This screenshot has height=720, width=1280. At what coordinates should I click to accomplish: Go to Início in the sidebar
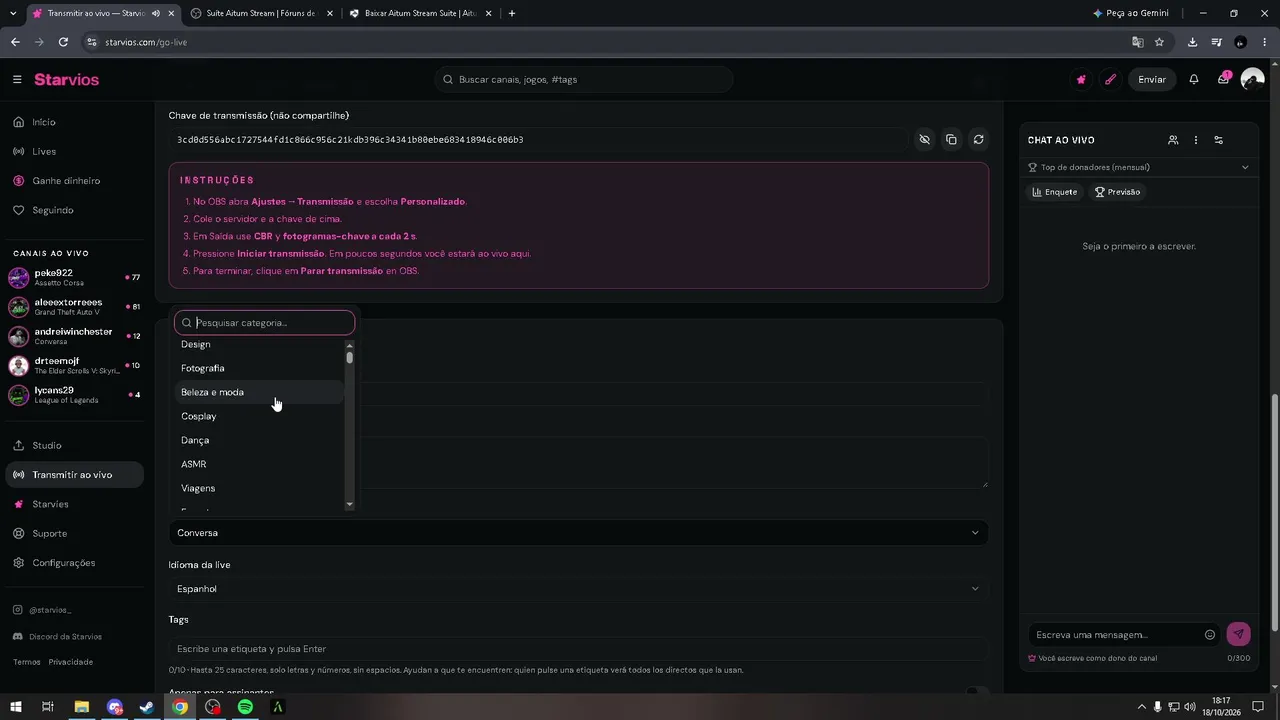click(74, 122)
